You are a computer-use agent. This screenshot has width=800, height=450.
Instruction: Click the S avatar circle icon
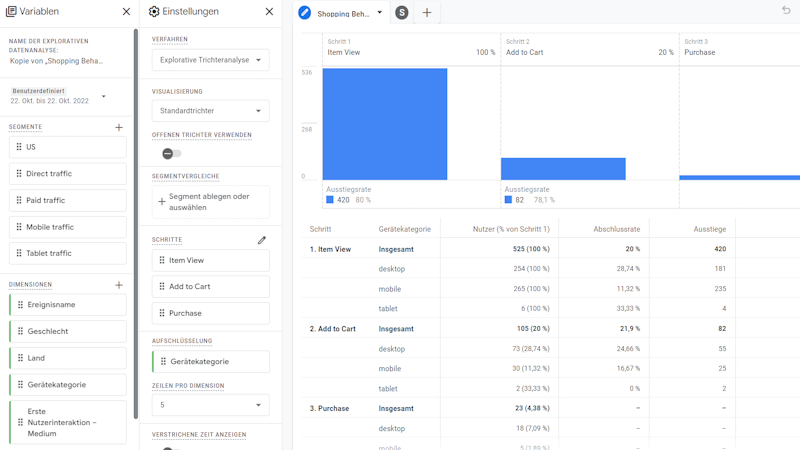(401, 13)
